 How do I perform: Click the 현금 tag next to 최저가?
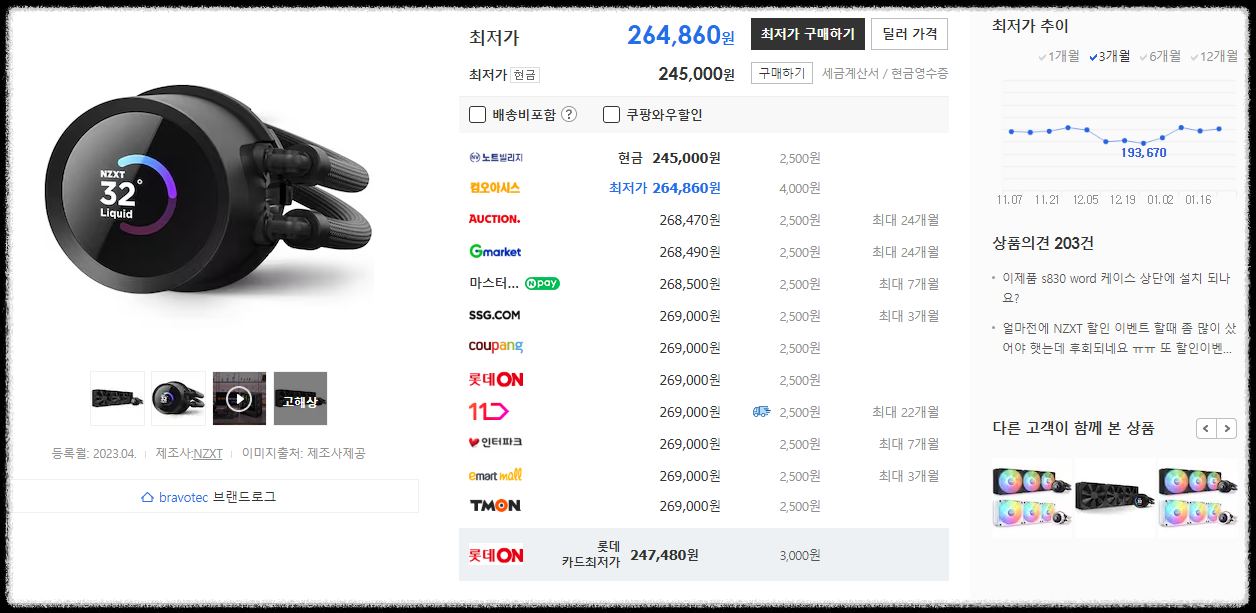coord(525,75)
